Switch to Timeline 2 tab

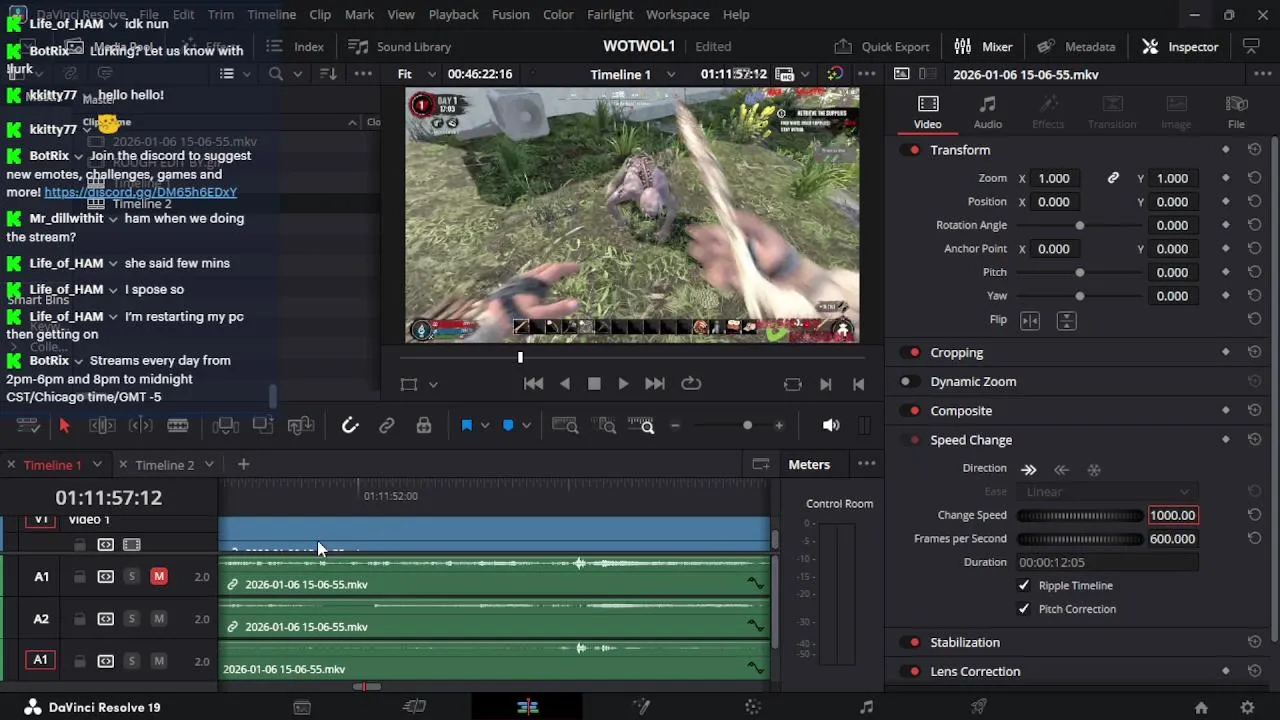tap(164, 465)
